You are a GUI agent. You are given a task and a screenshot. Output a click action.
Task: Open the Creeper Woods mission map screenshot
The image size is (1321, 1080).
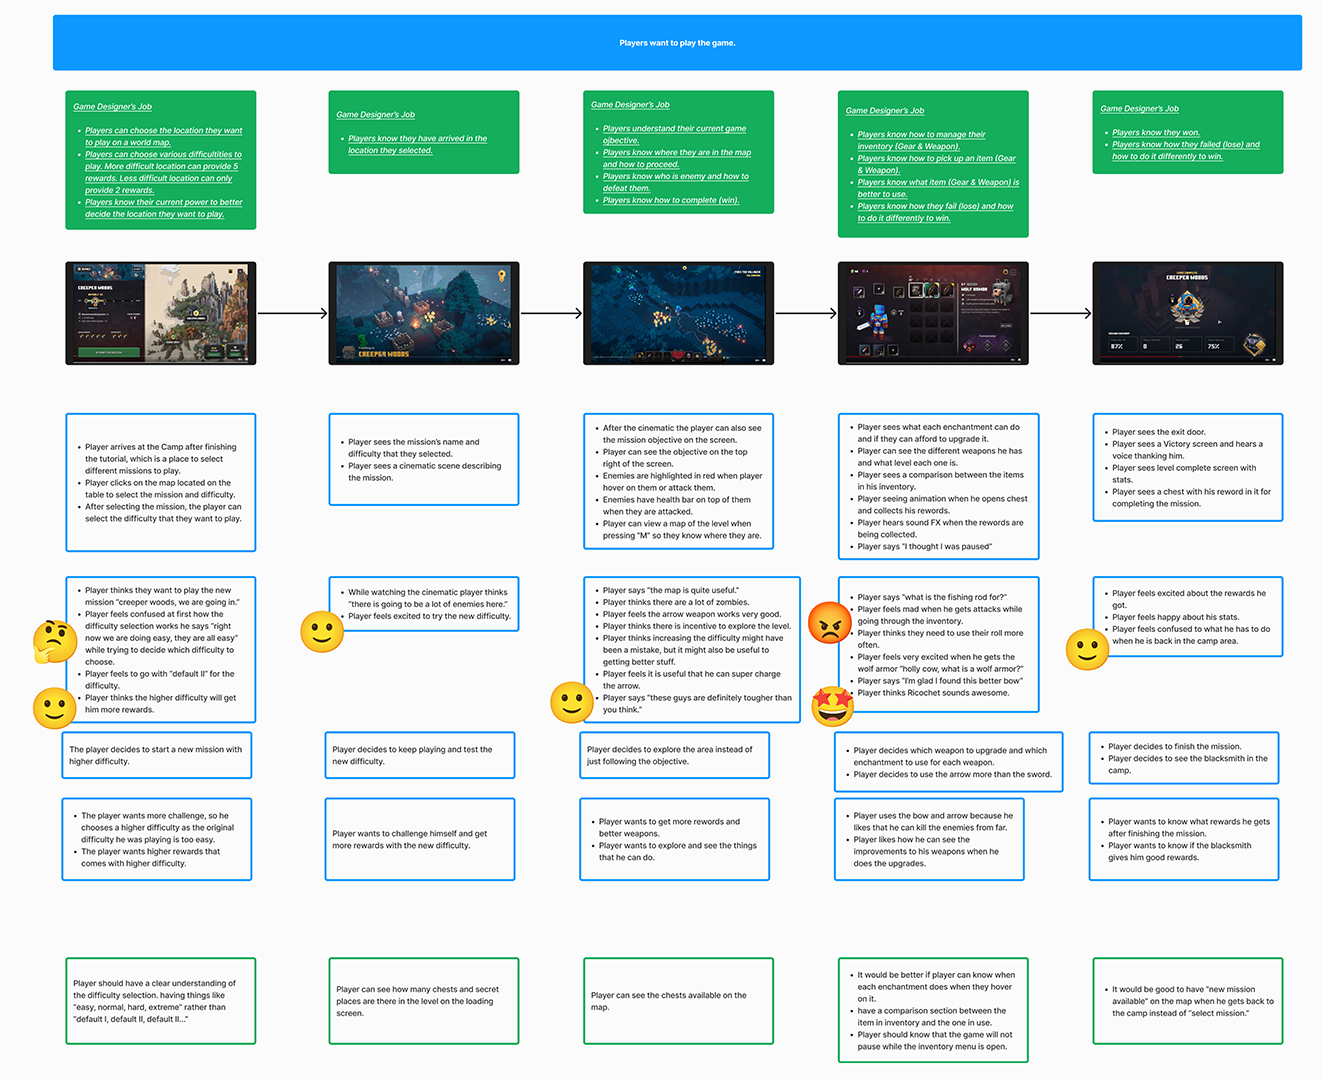coord(160,313)
